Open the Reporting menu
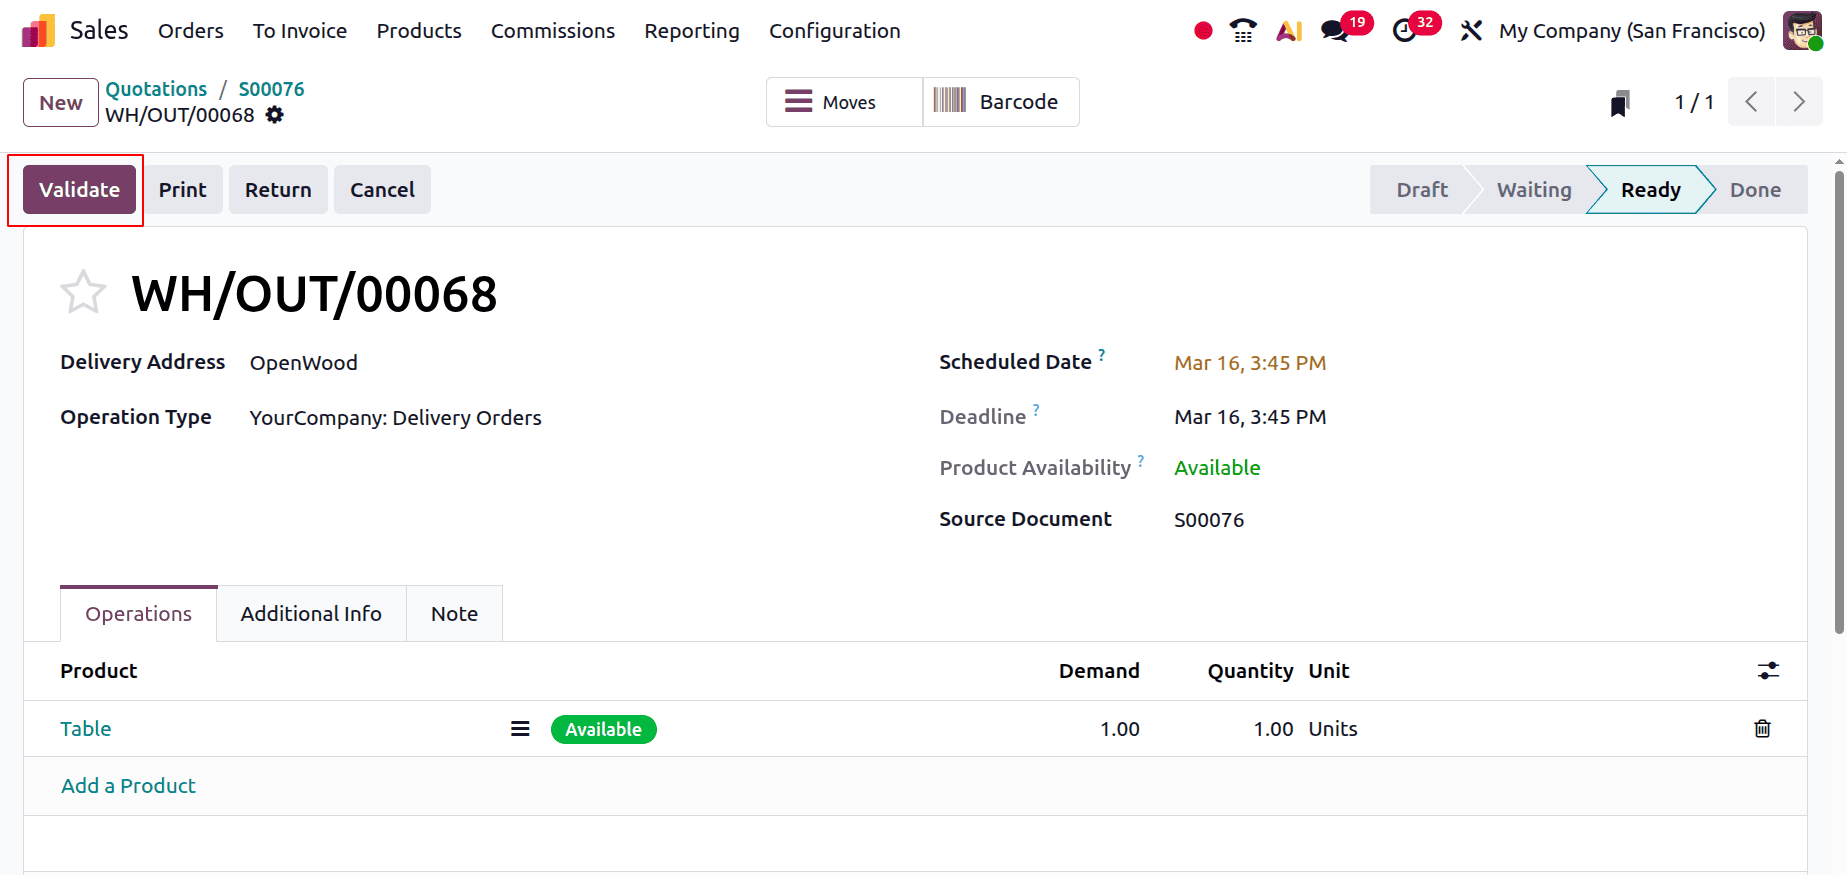 tap(692, 31)
